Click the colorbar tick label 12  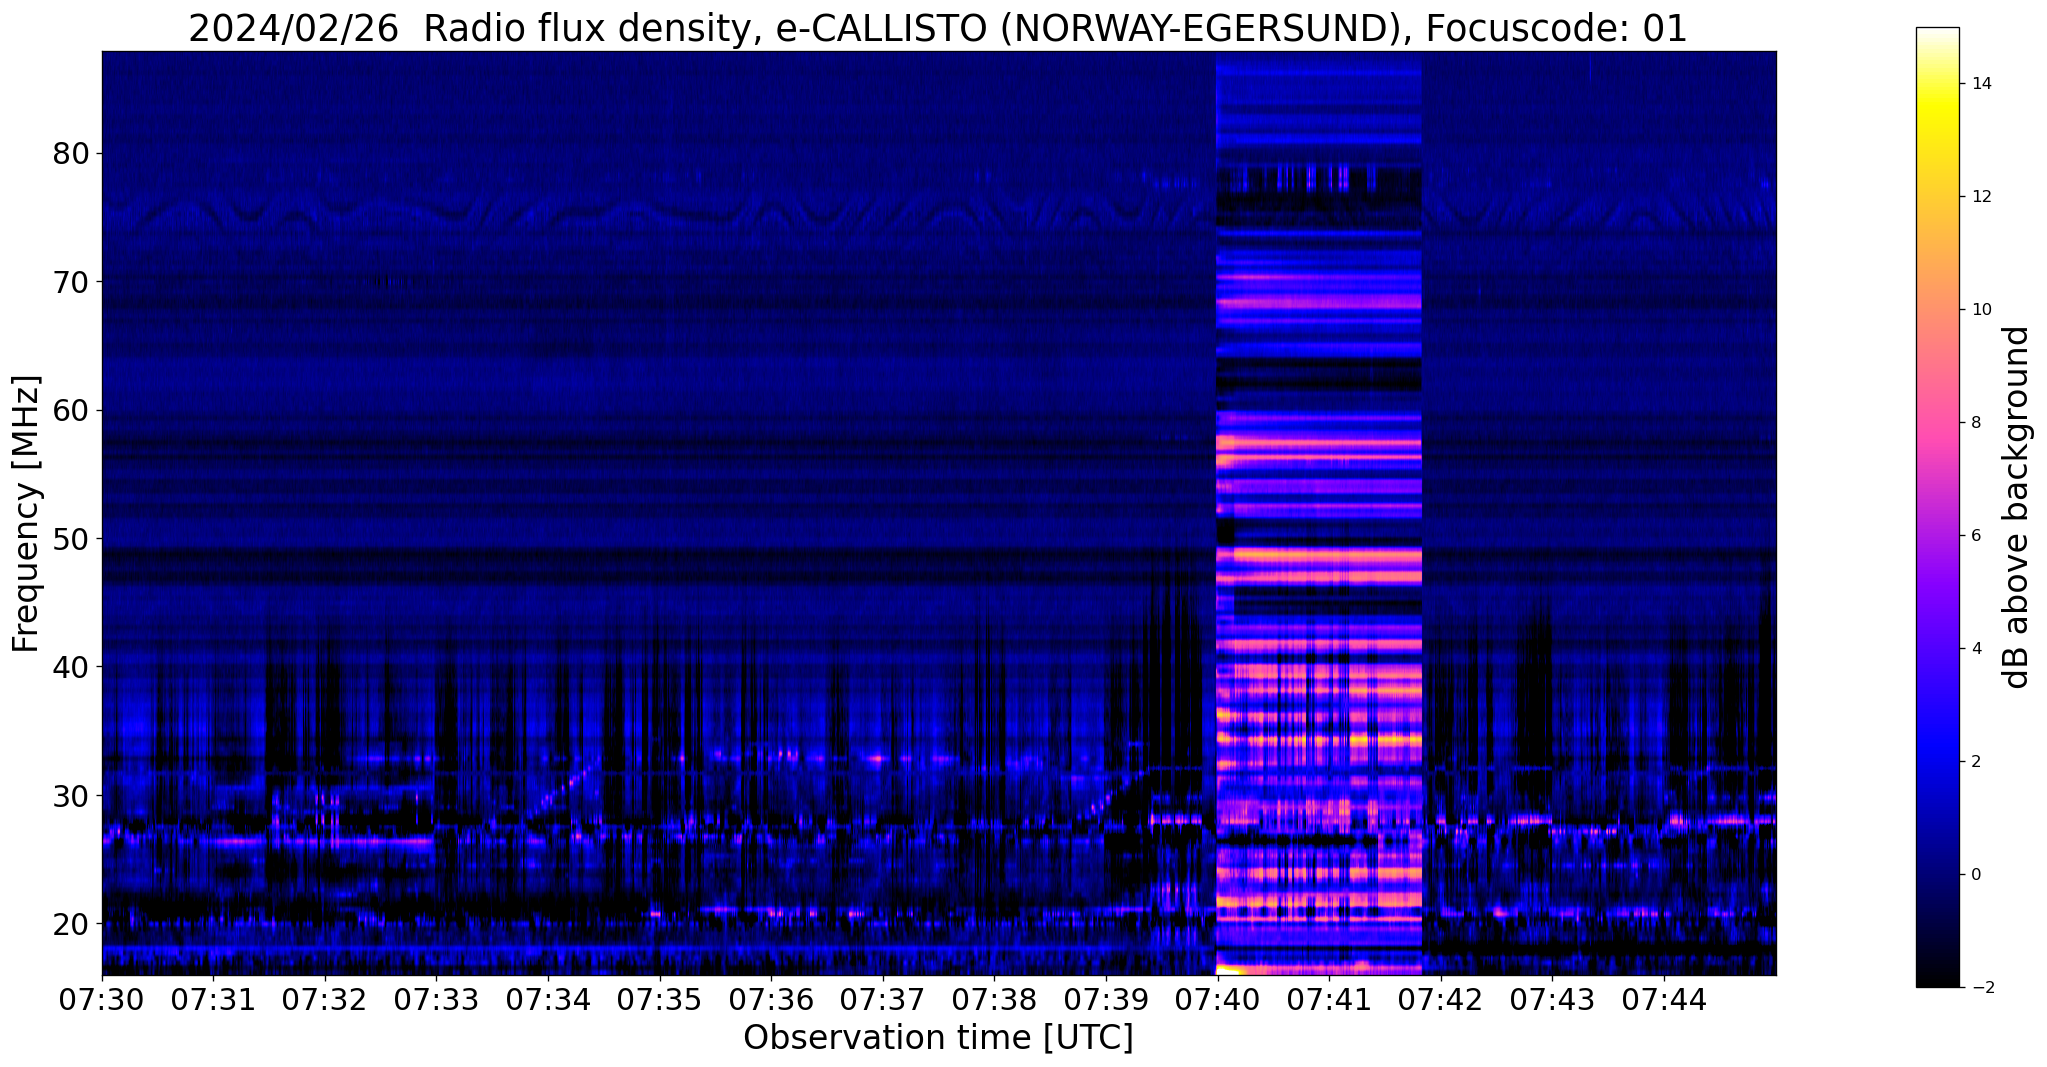(1981, 197)
